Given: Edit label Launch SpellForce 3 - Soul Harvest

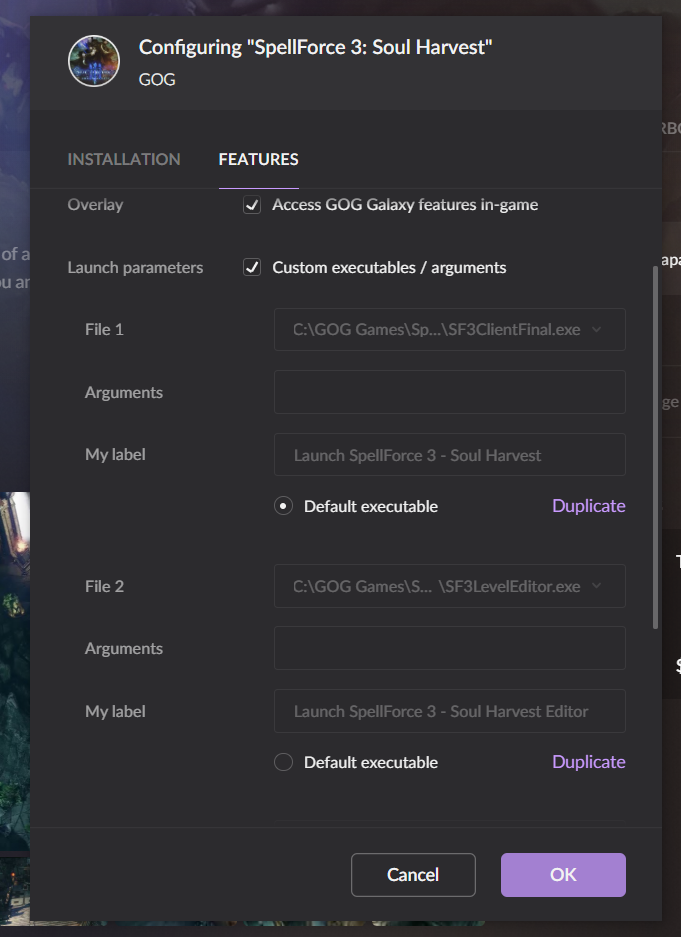Looking at the screenshot, I should point(450,455).
